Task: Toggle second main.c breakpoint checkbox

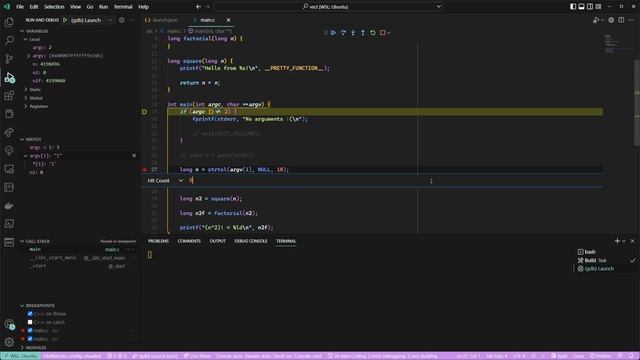Action: coord(30,339)
